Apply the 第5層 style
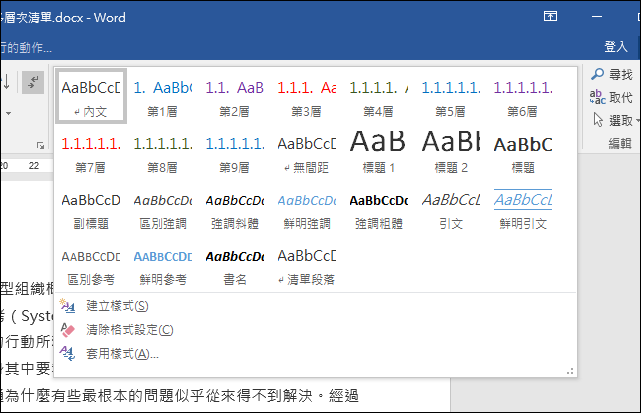 click(450, 97)
